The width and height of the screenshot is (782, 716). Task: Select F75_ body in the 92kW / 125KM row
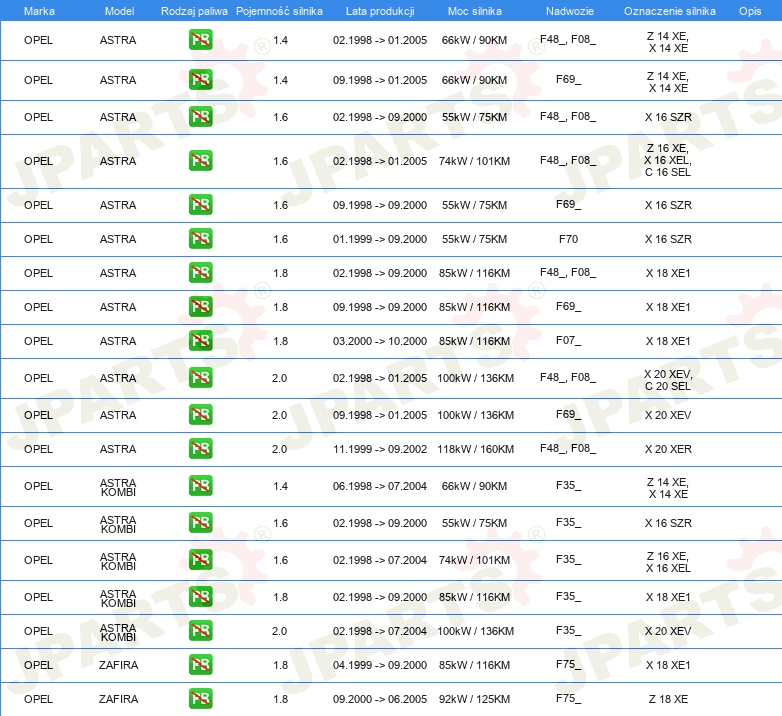(x=569, y=699)
